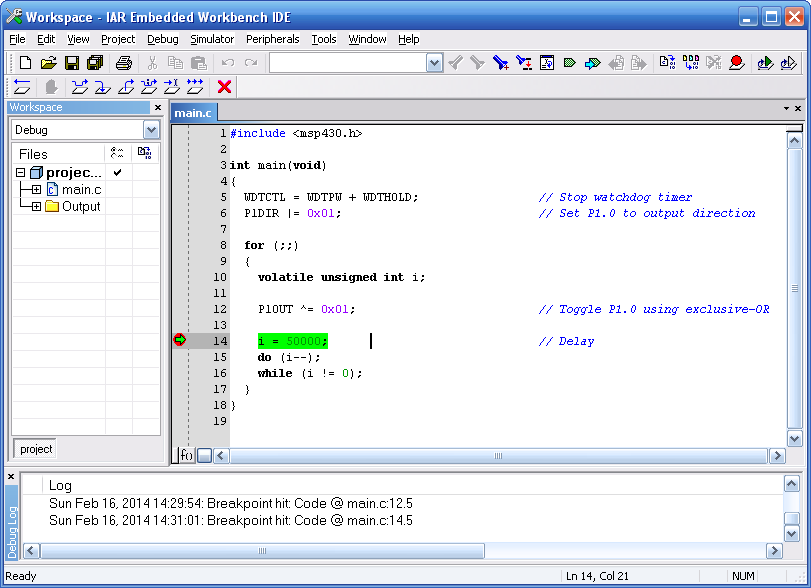Click the Paste clipboard icon
Viewport: 811px width, 588px height.
199,63
